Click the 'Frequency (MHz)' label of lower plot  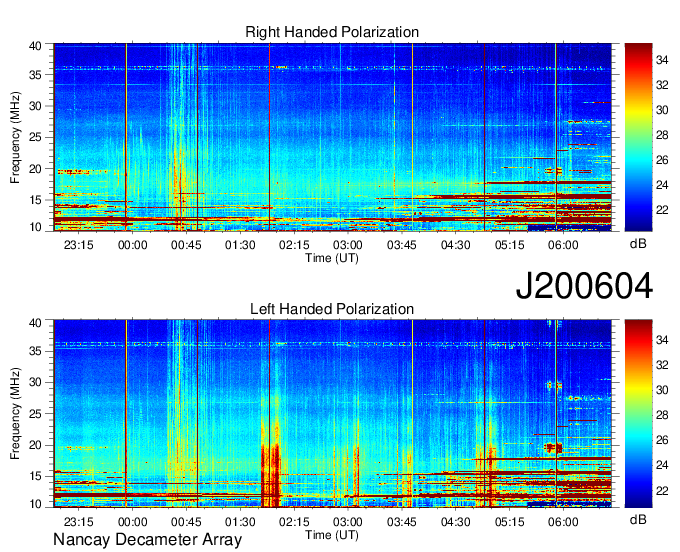[15, 414]
